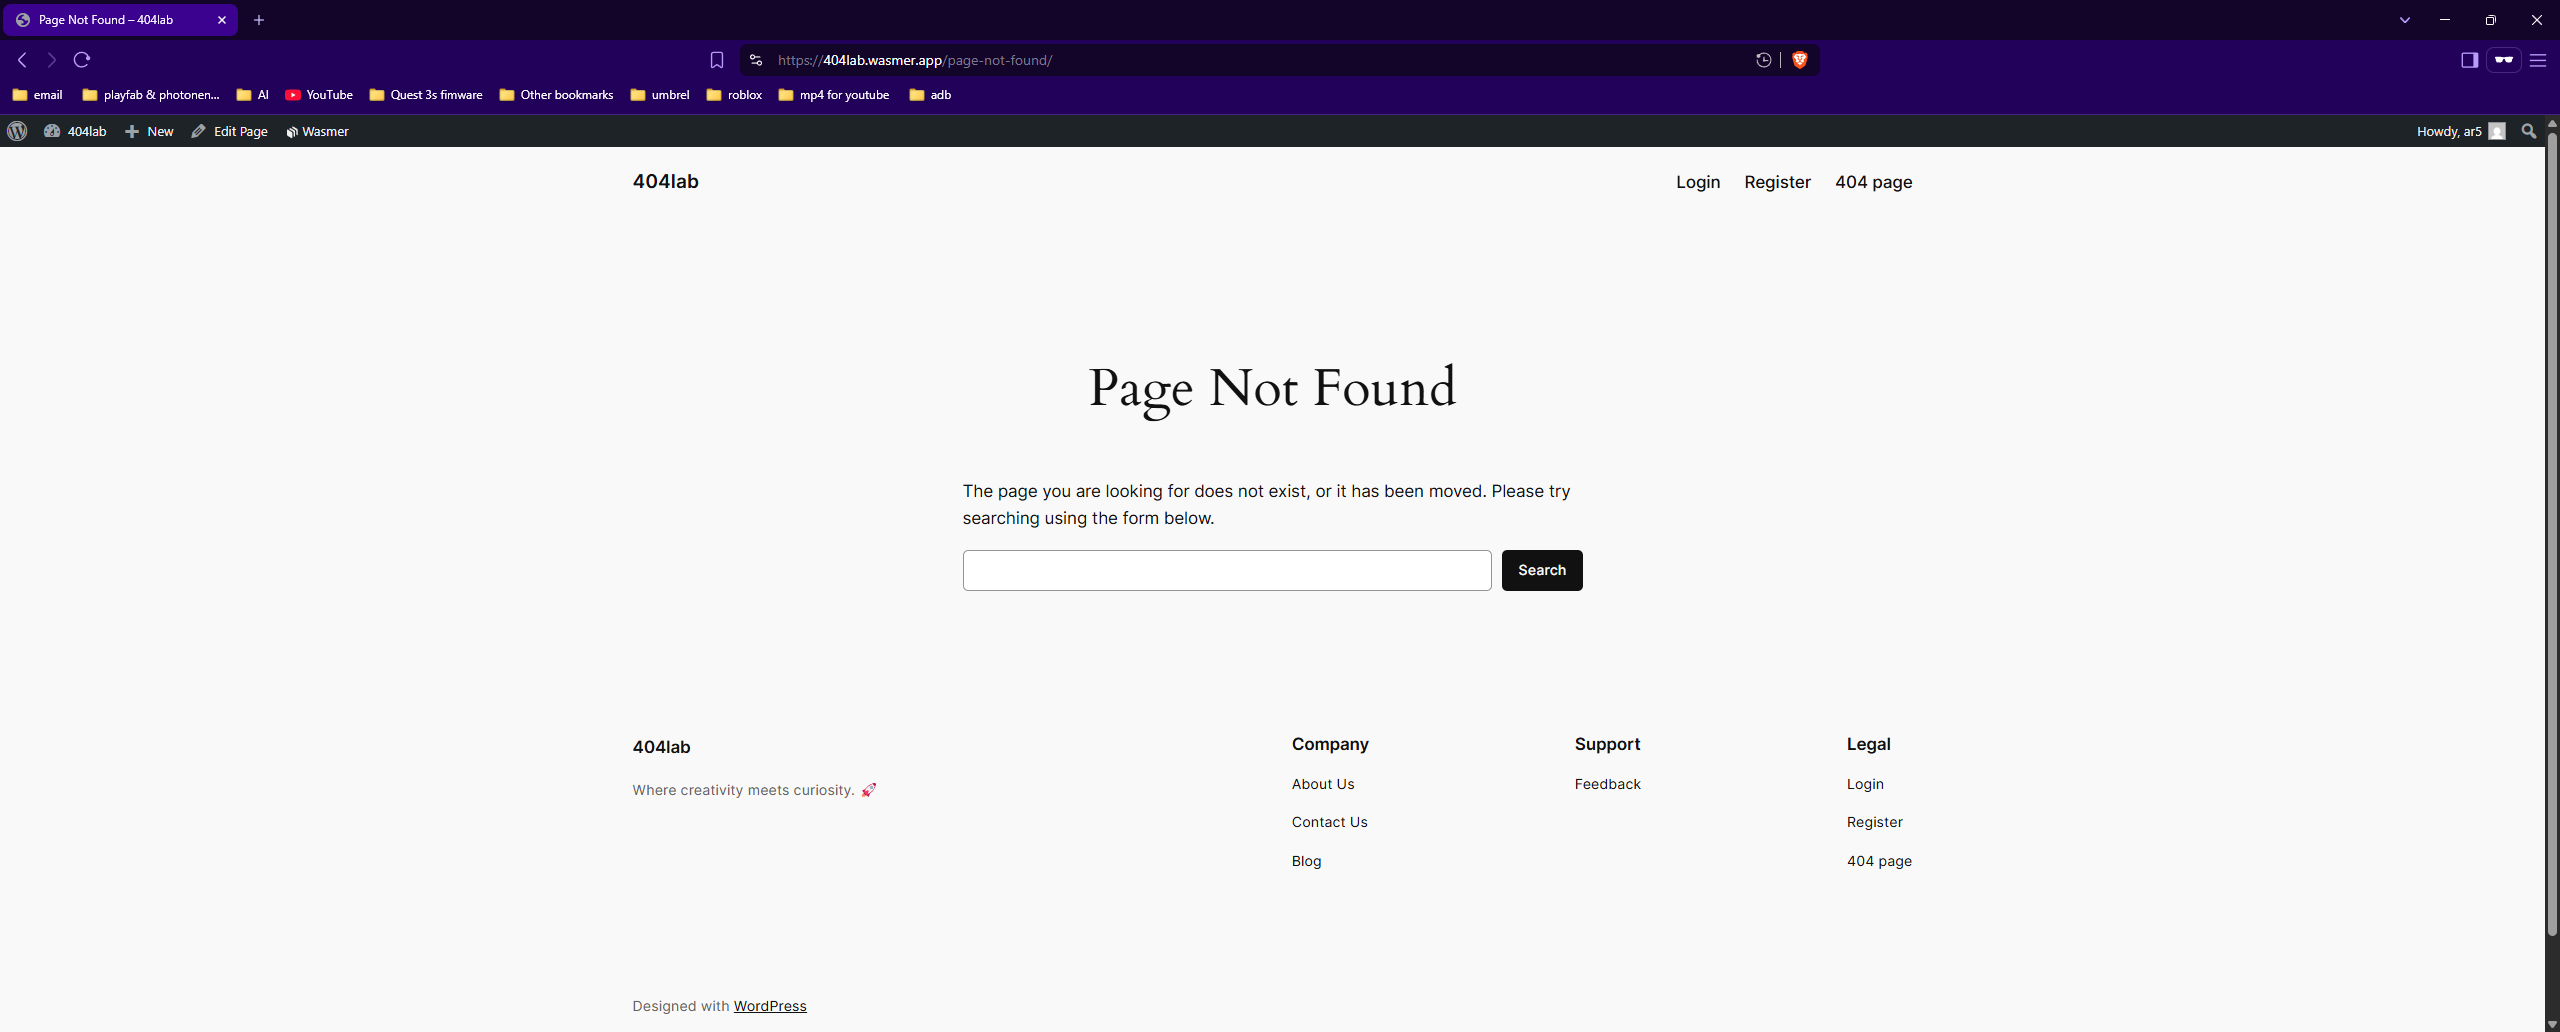Reload the current page
This screenshot has width=2560, height=1032.
coord(82,60)
